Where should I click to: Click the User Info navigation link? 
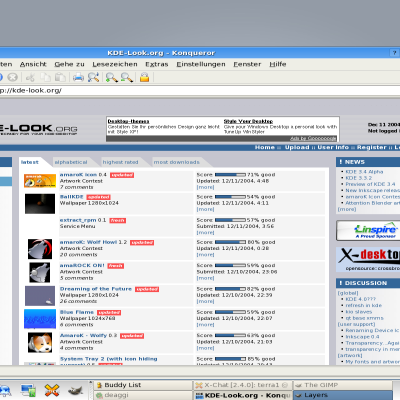[333, 147]
